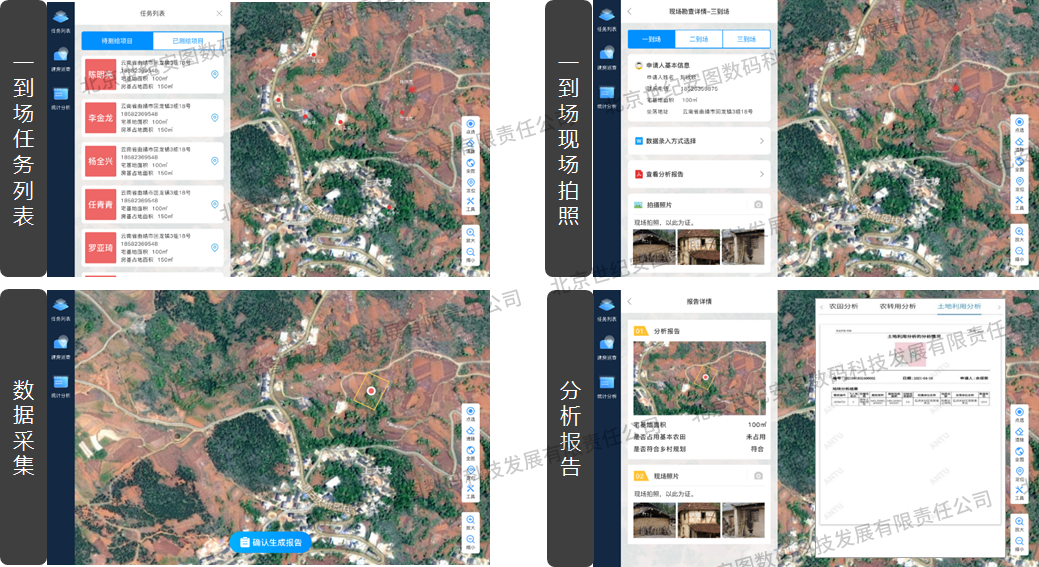Locate 李金龙's parcel with the pin icon
1039x567 pixels.
coord(215,118)
